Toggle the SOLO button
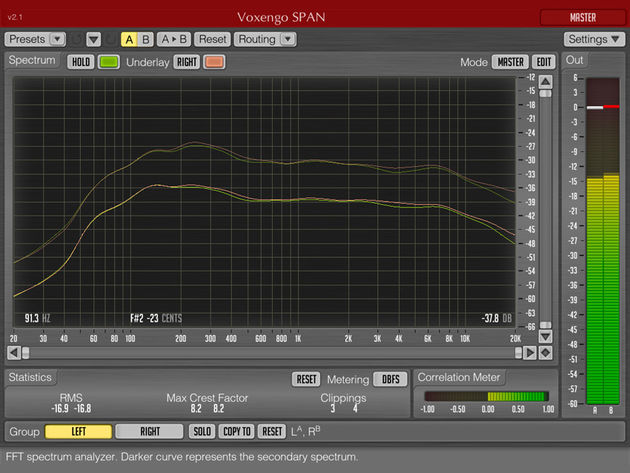Viewport: 630px width, 473px height. pos(202,432)
